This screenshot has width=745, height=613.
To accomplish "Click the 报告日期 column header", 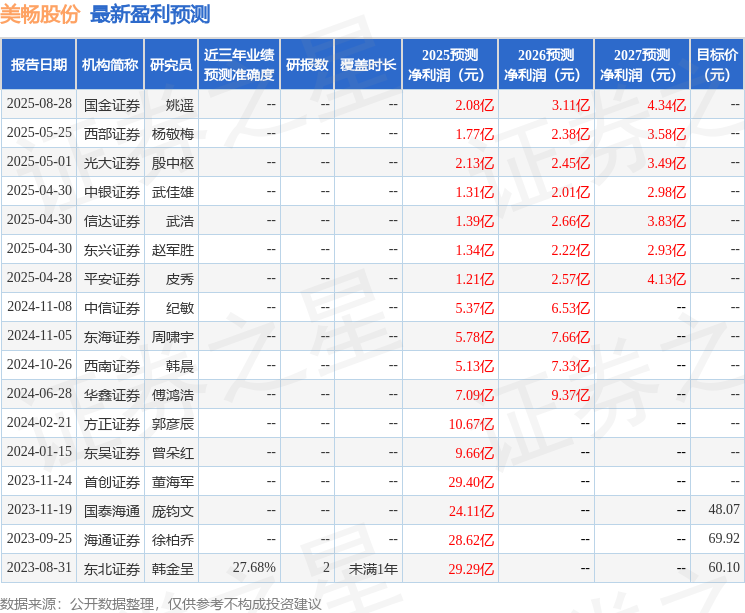I will [x=38, y=65].
